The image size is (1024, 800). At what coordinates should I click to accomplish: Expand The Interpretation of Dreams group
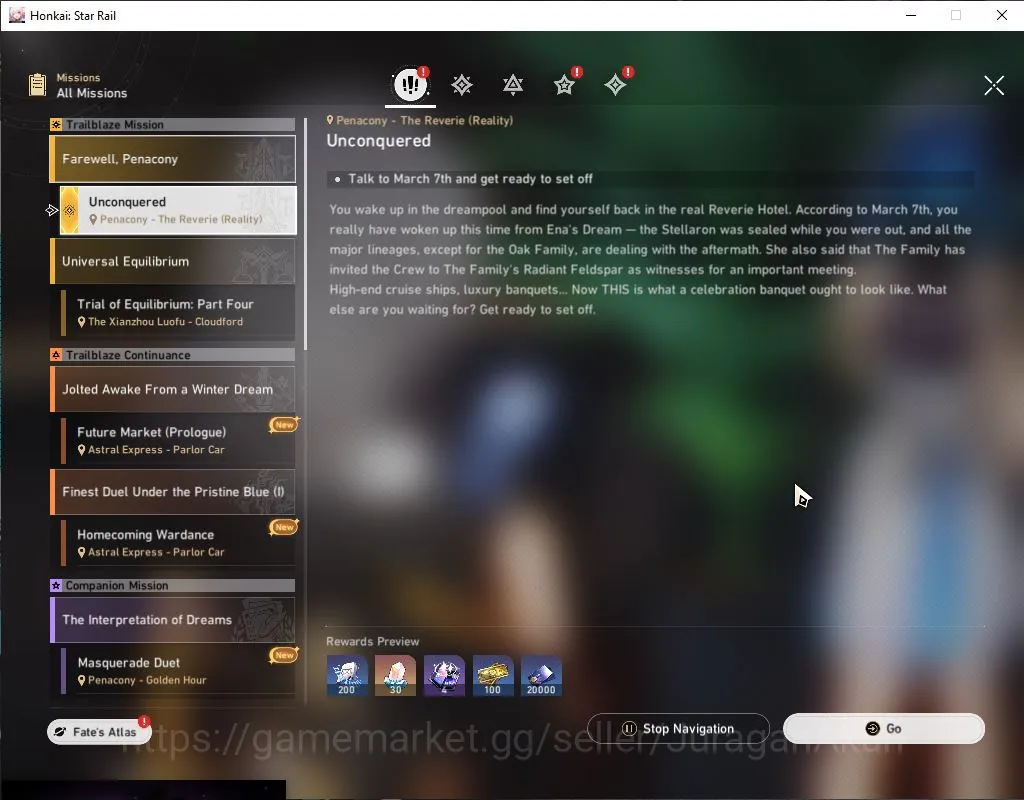pyautogui.click(x=173, y=620)
